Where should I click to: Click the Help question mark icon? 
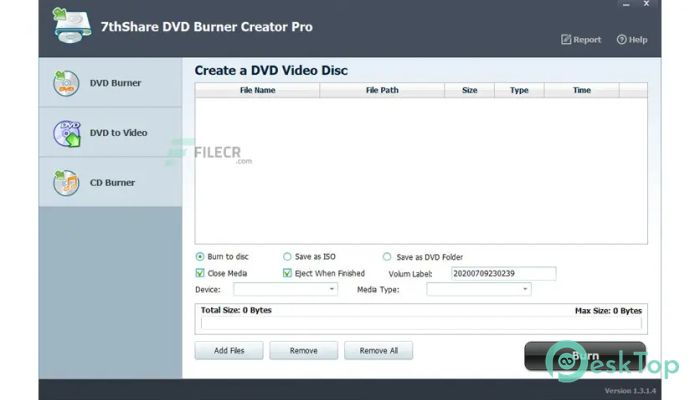coord(621,40)
